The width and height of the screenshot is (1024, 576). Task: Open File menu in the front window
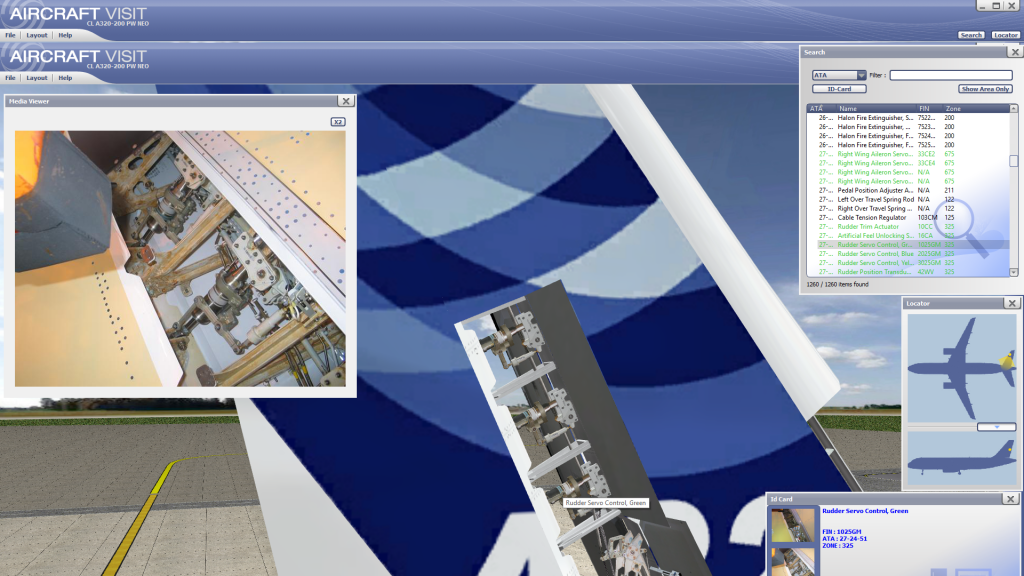point(10,78)
